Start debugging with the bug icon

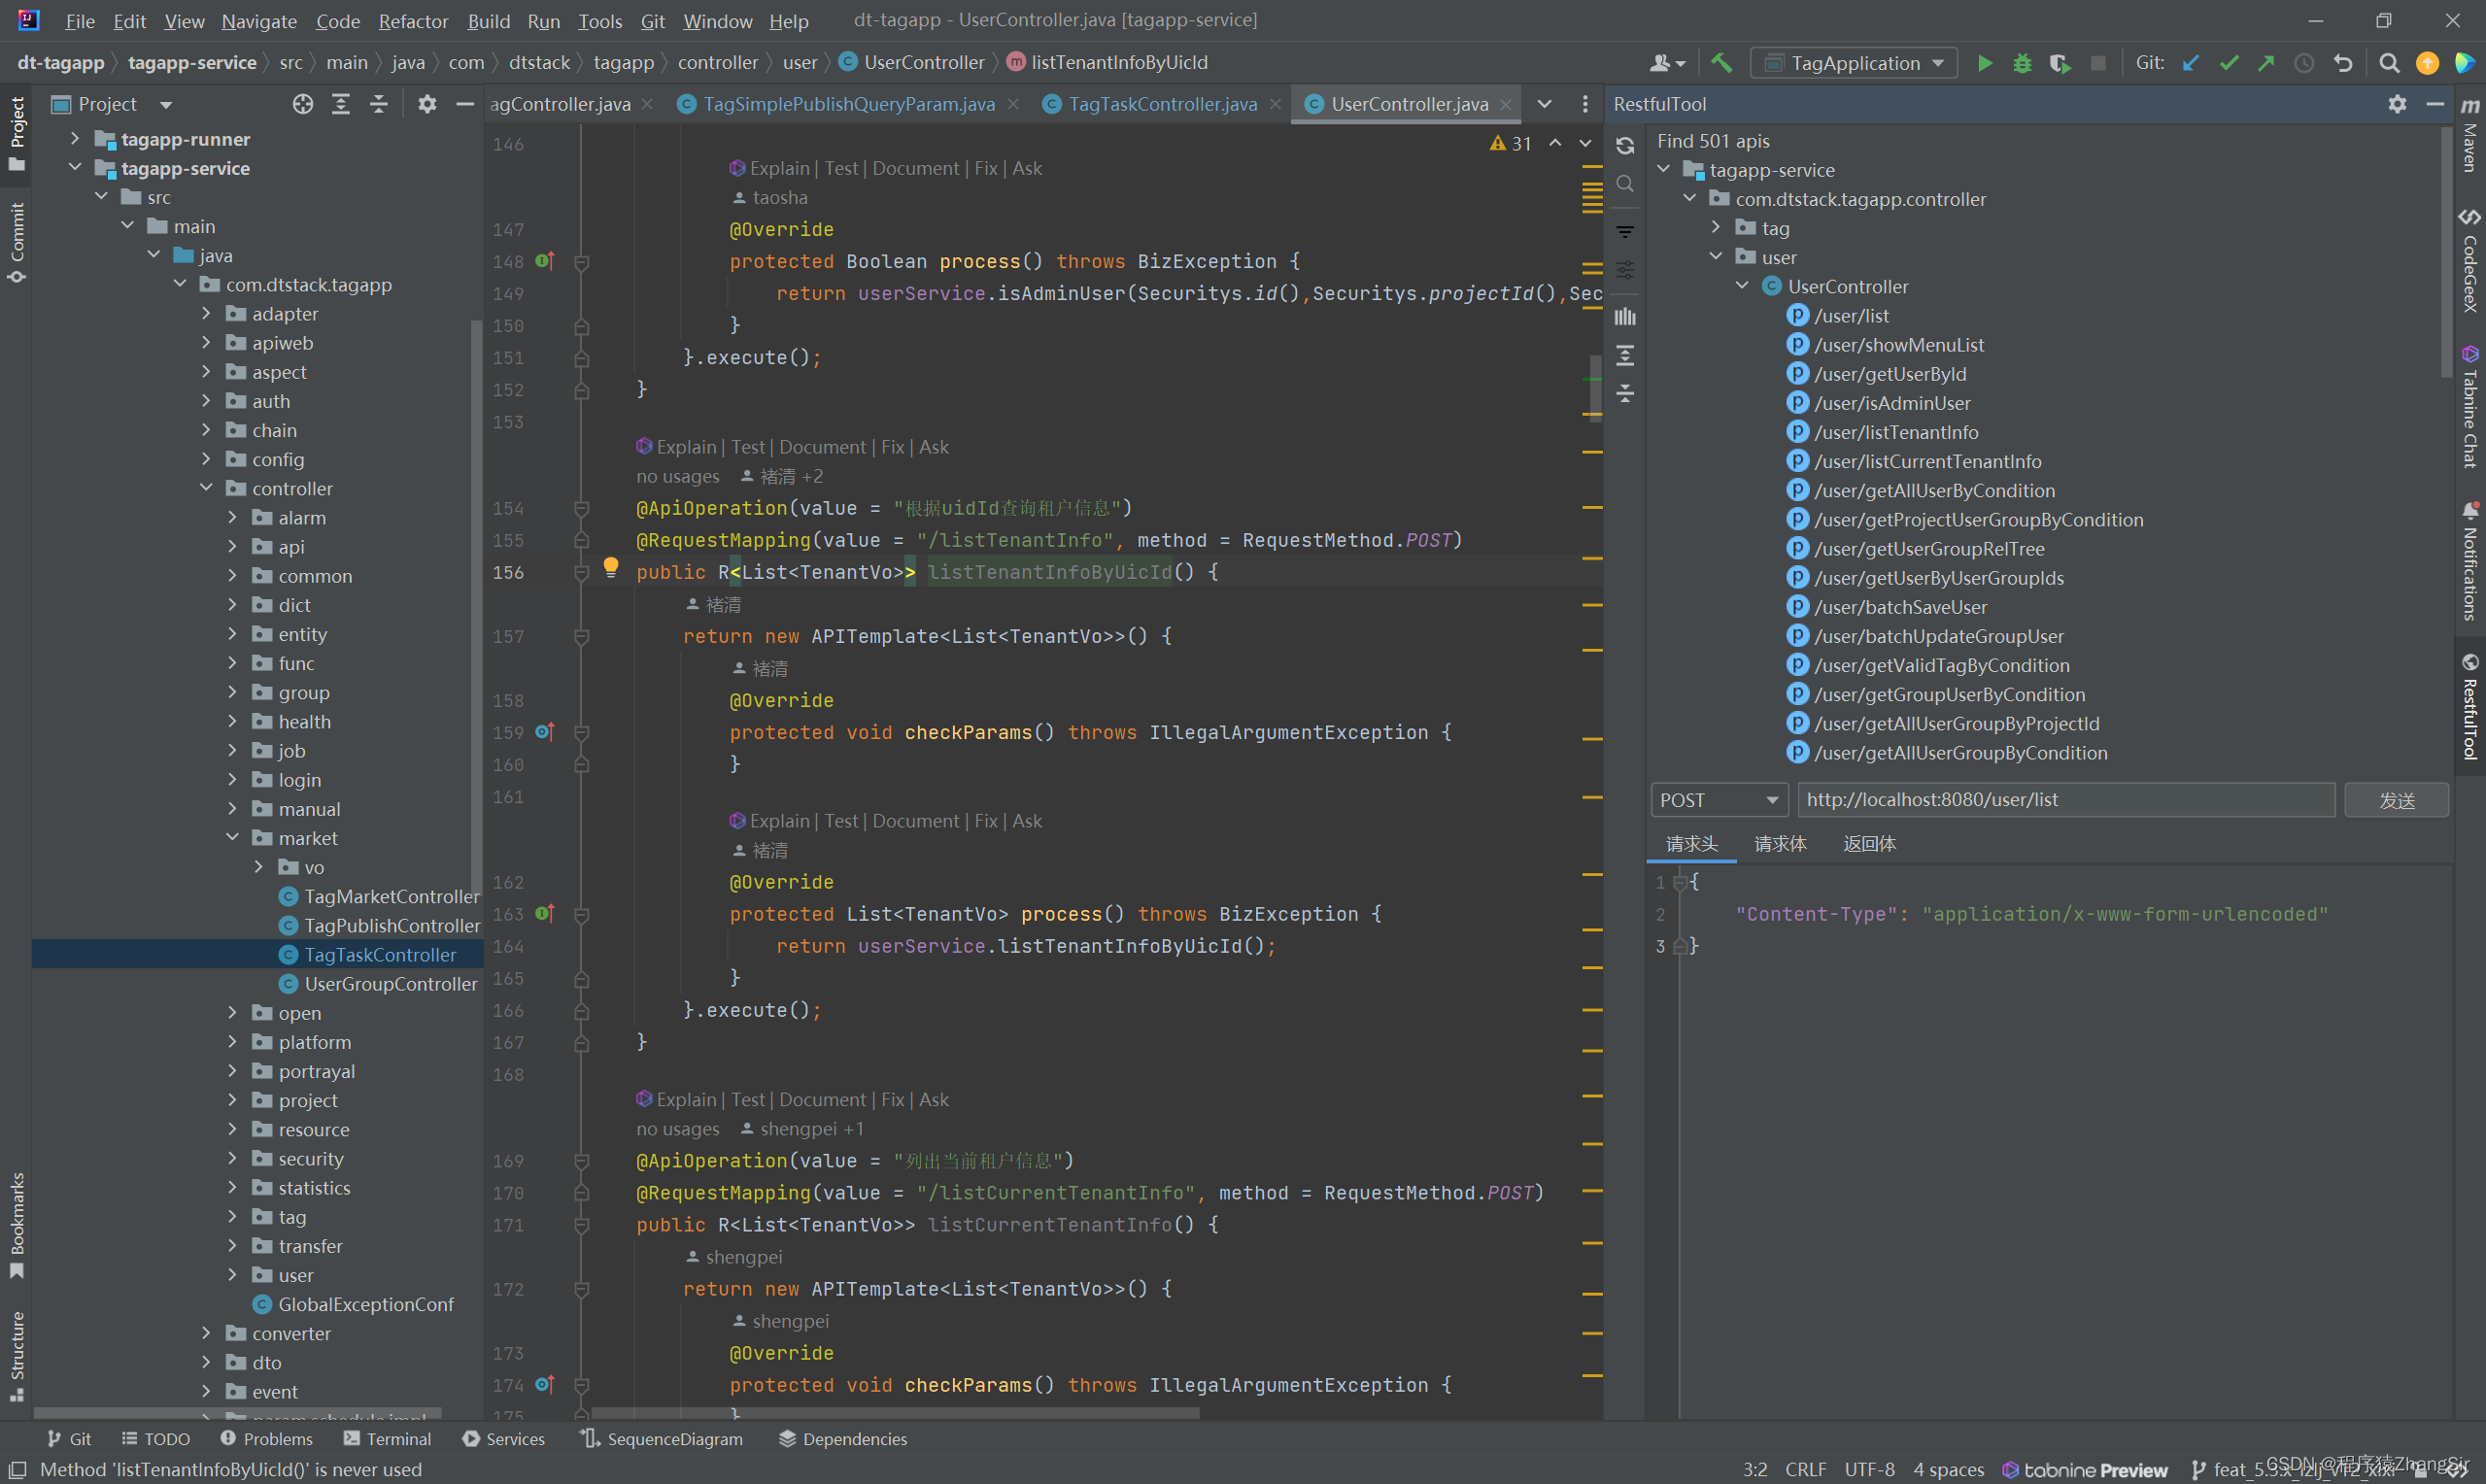point(2022,63)
